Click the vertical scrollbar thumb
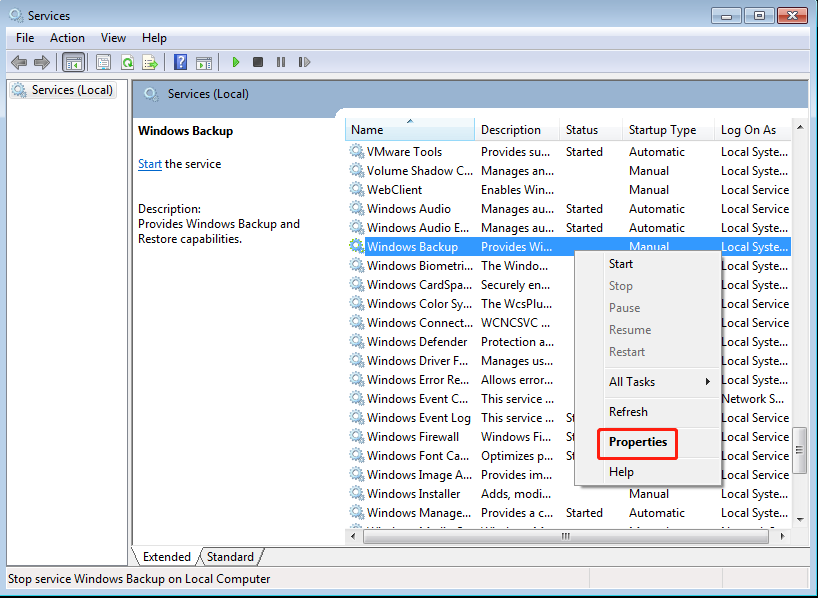 (799, 450)
